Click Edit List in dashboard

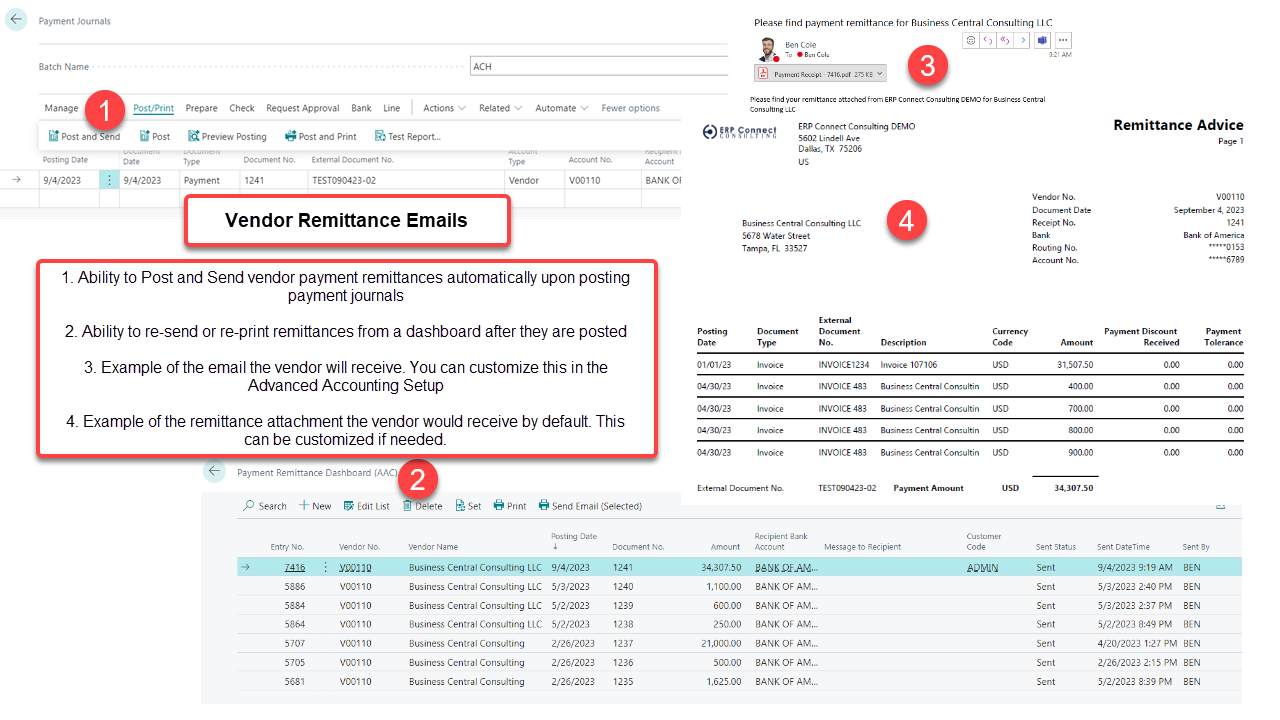click(367, 506)
